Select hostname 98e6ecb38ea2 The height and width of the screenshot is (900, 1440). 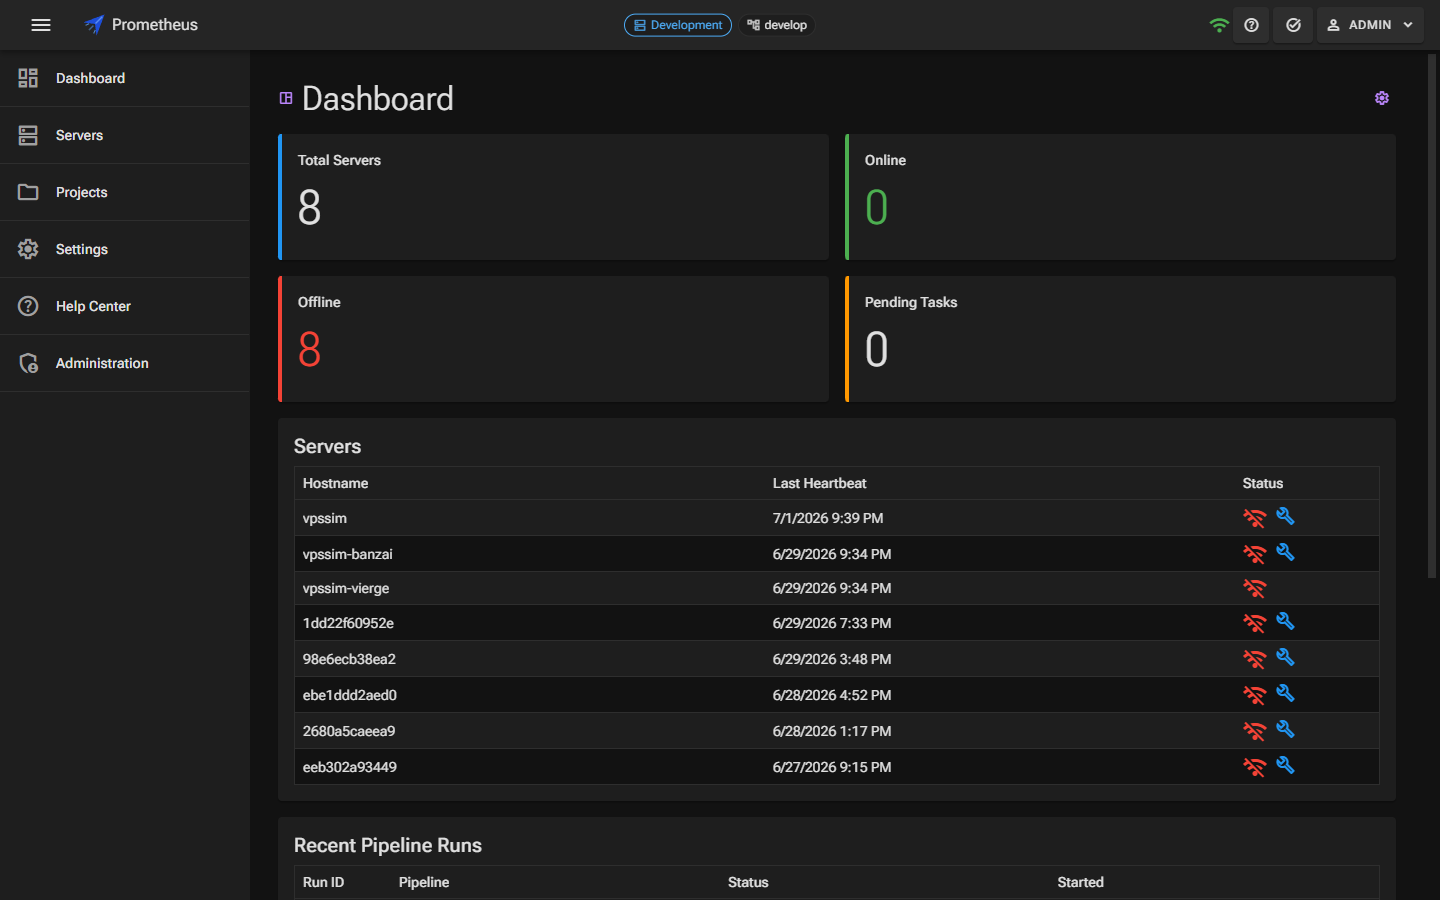(x=349, y=659)
